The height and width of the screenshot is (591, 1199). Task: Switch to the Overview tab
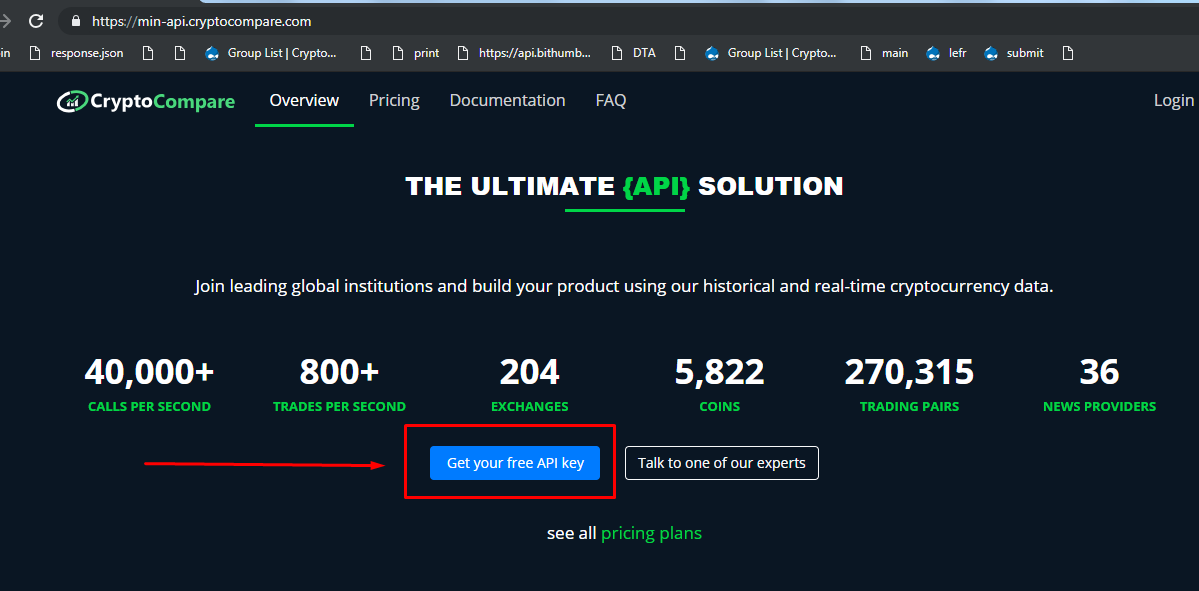304,100
